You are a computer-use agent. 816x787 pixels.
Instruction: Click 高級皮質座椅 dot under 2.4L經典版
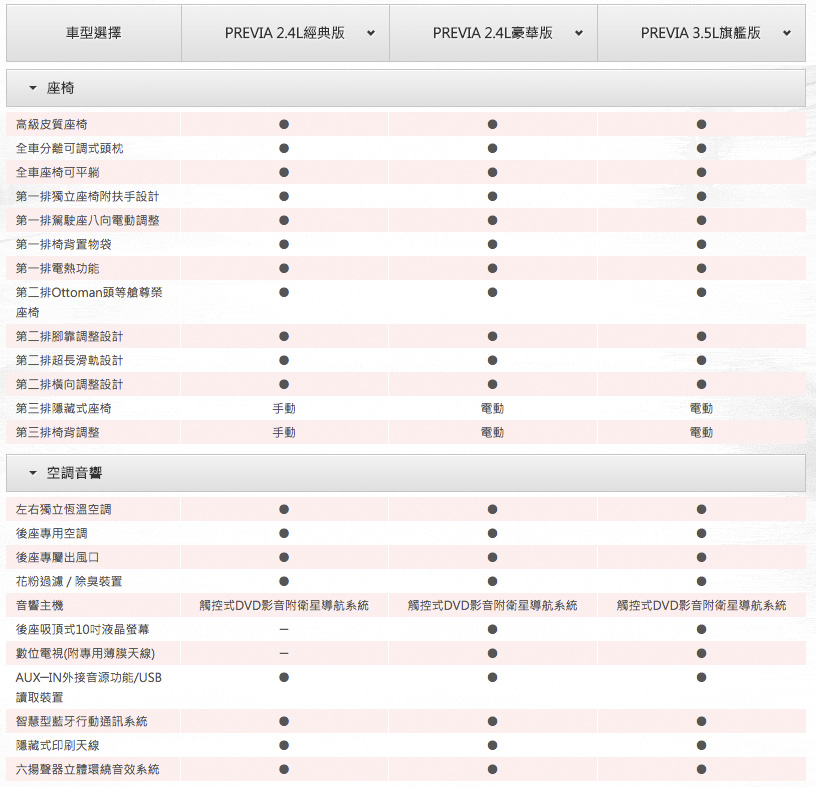click(284, 124)
